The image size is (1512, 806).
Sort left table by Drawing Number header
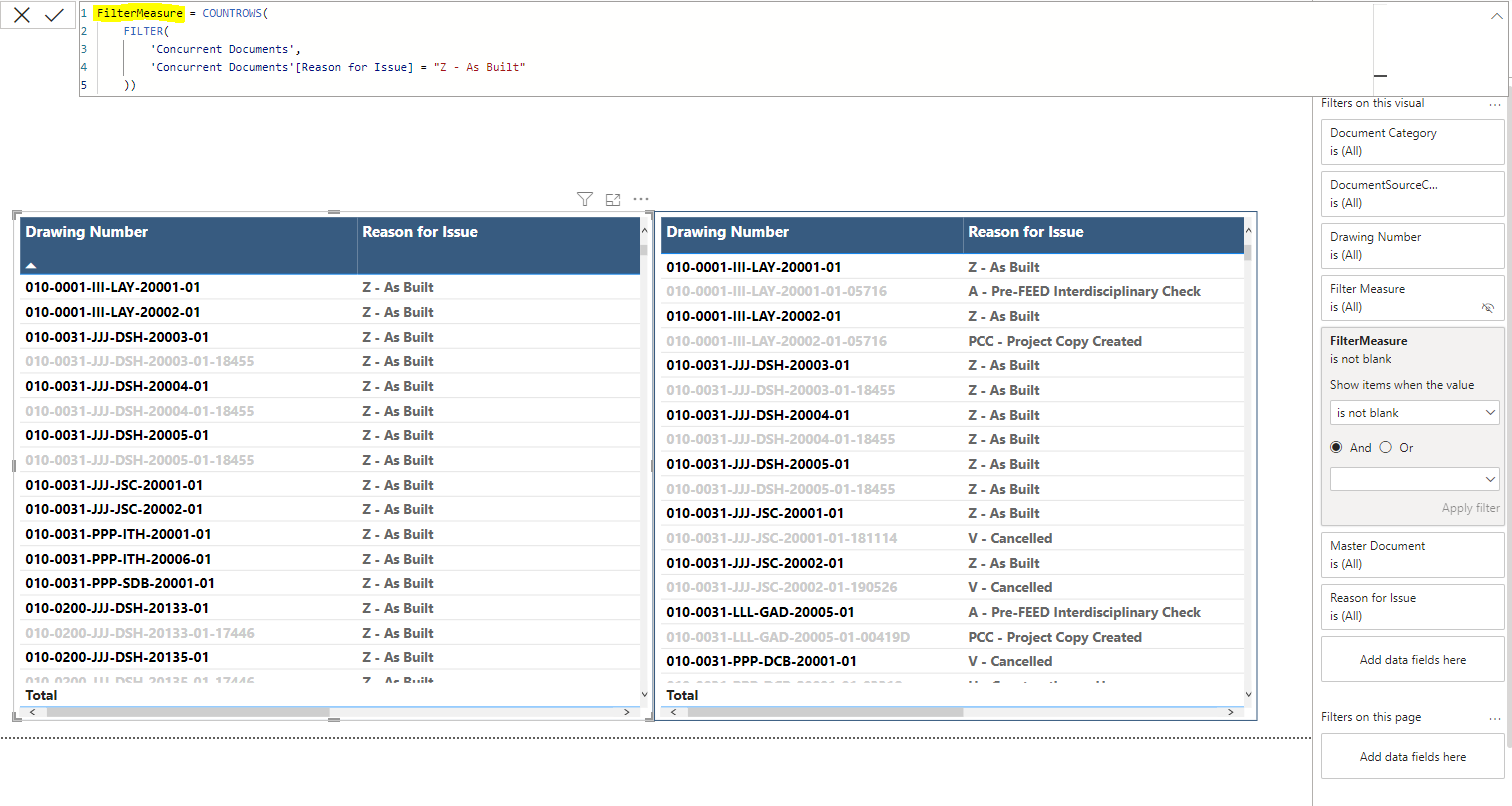pyautogui.click(x=87, y=232)
